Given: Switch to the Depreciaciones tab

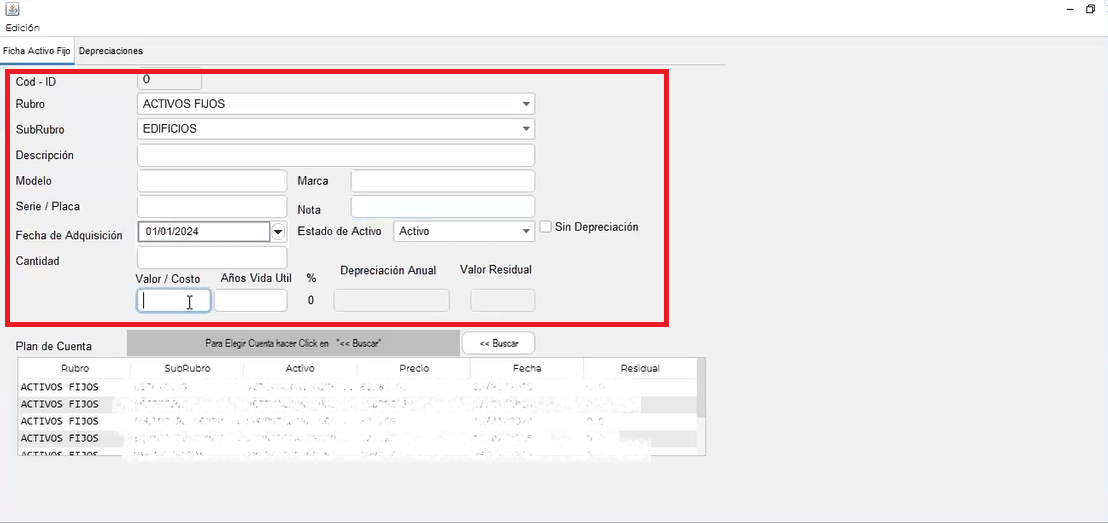Looking at the screenshot, I should click(111, 52).
